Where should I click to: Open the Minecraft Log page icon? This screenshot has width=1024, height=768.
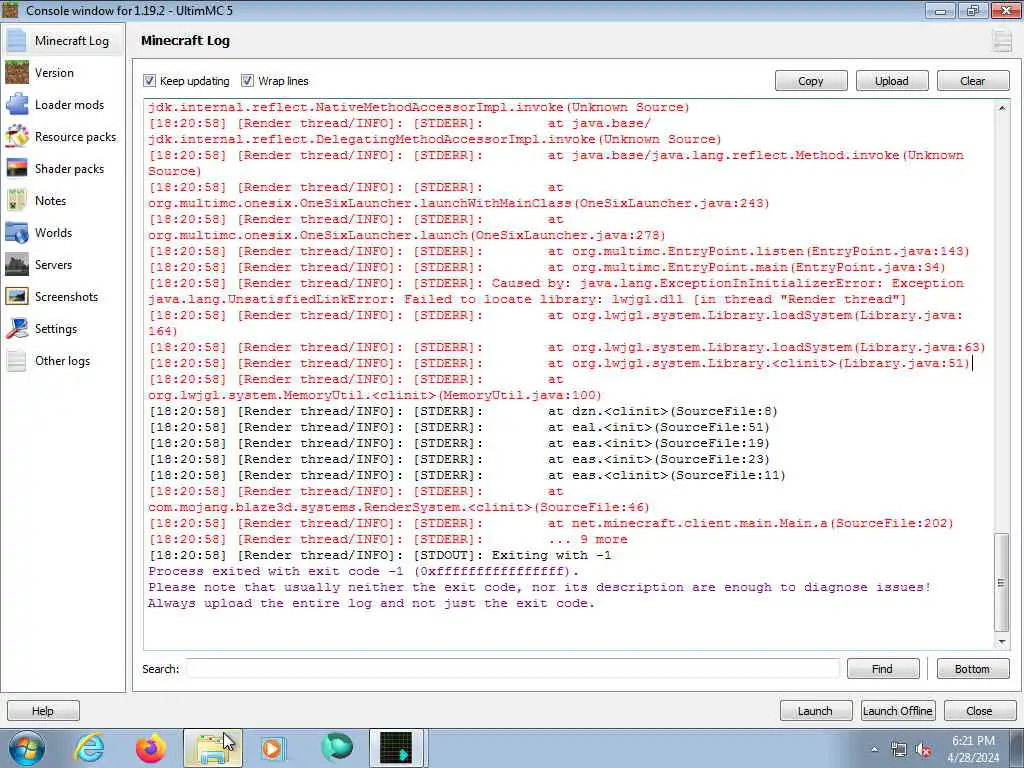click(17, 40)
